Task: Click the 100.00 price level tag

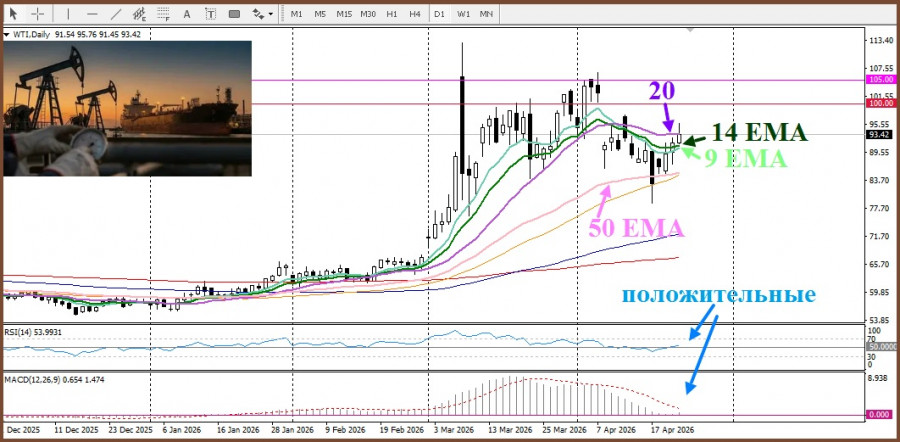Action: (881, 103)
